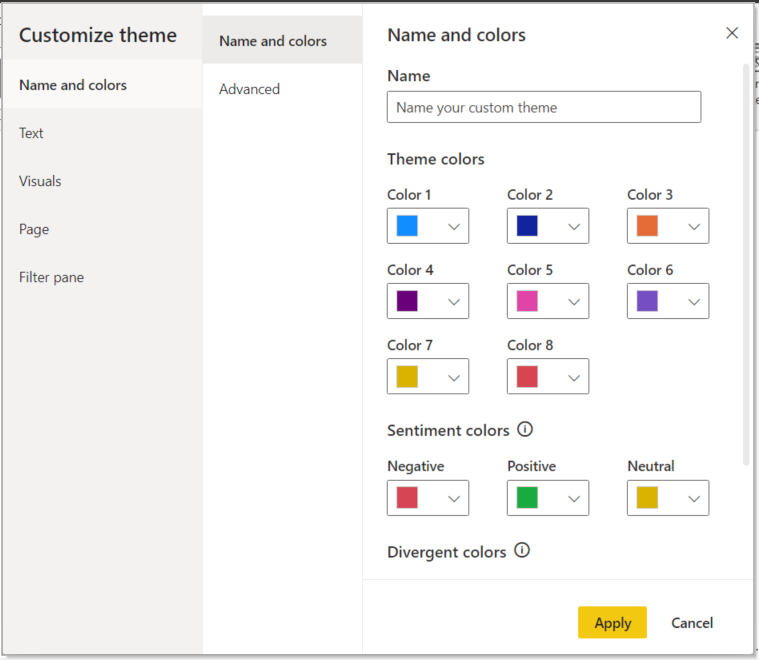Image resolution: width=759 pixels, height=660 pixels.
Task: Click the Divergent colors heading text
Action: 446,552
